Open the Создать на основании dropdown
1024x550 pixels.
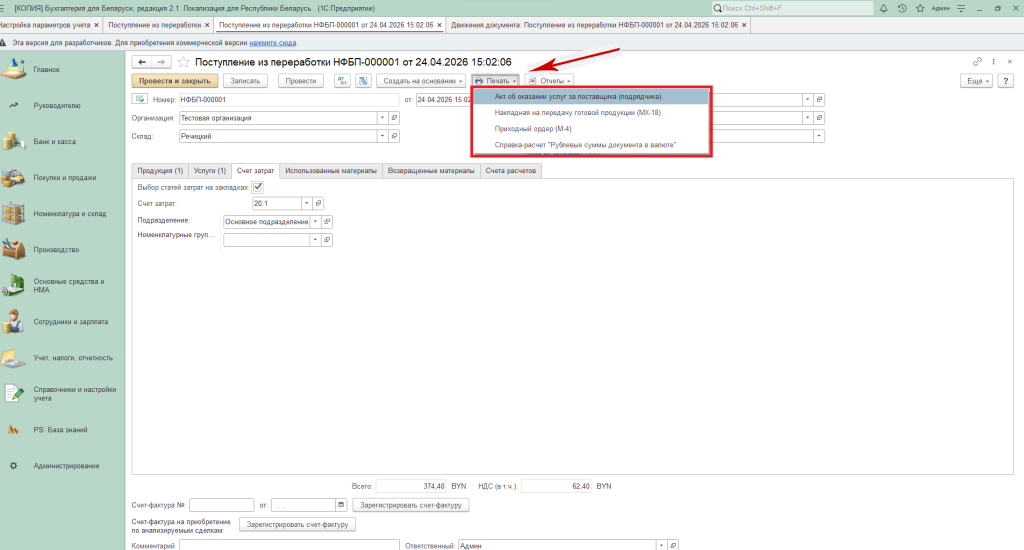point(422,80)
